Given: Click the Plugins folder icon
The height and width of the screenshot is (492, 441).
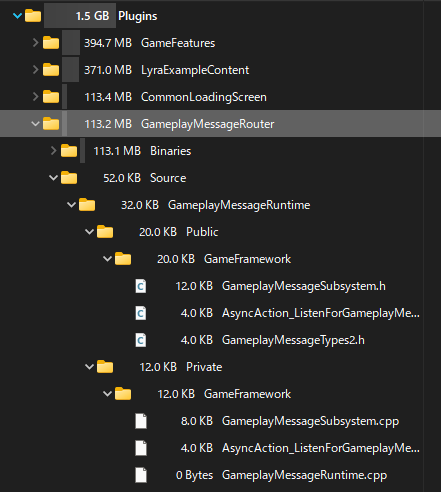Looking at the screenshot, I should coord(33,16).
